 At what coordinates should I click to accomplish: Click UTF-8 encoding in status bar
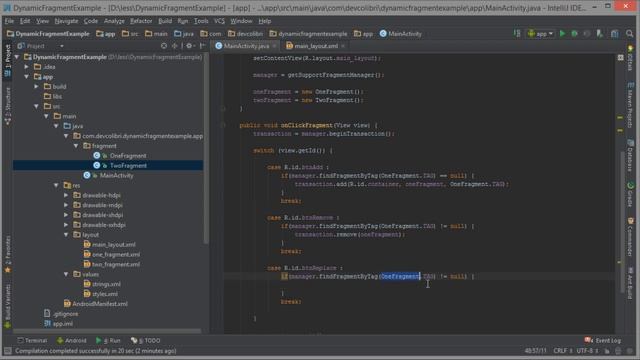587,351
